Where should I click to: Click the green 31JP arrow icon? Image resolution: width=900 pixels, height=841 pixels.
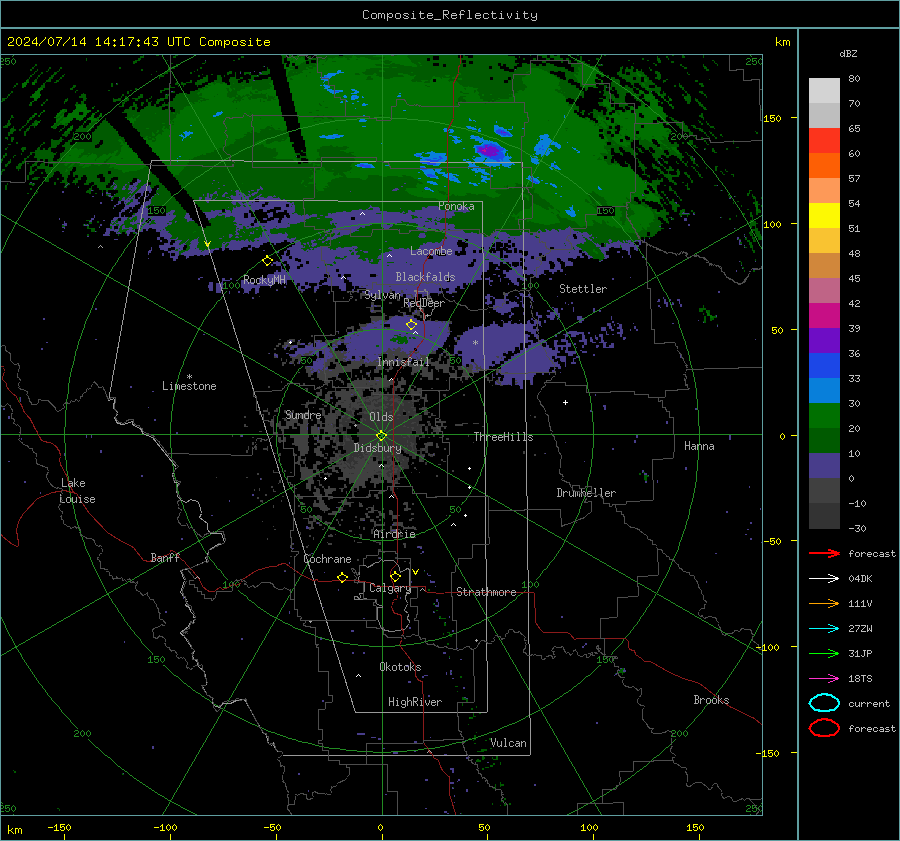[x=824, y=653]
